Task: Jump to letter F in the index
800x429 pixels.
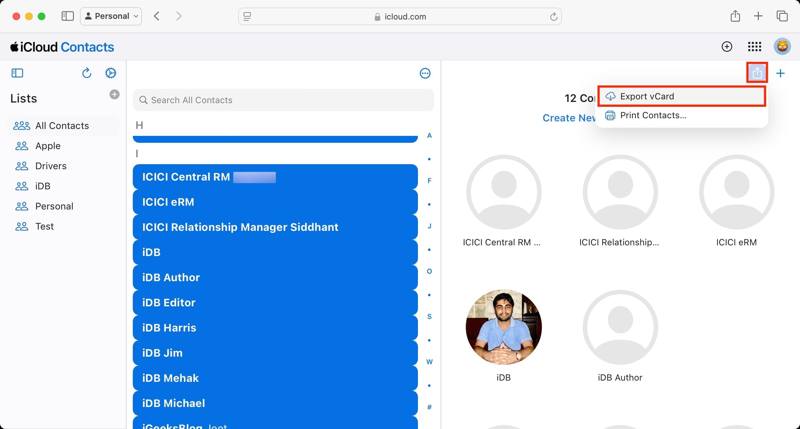Action: pyautogui.click(x=429, y=181)
